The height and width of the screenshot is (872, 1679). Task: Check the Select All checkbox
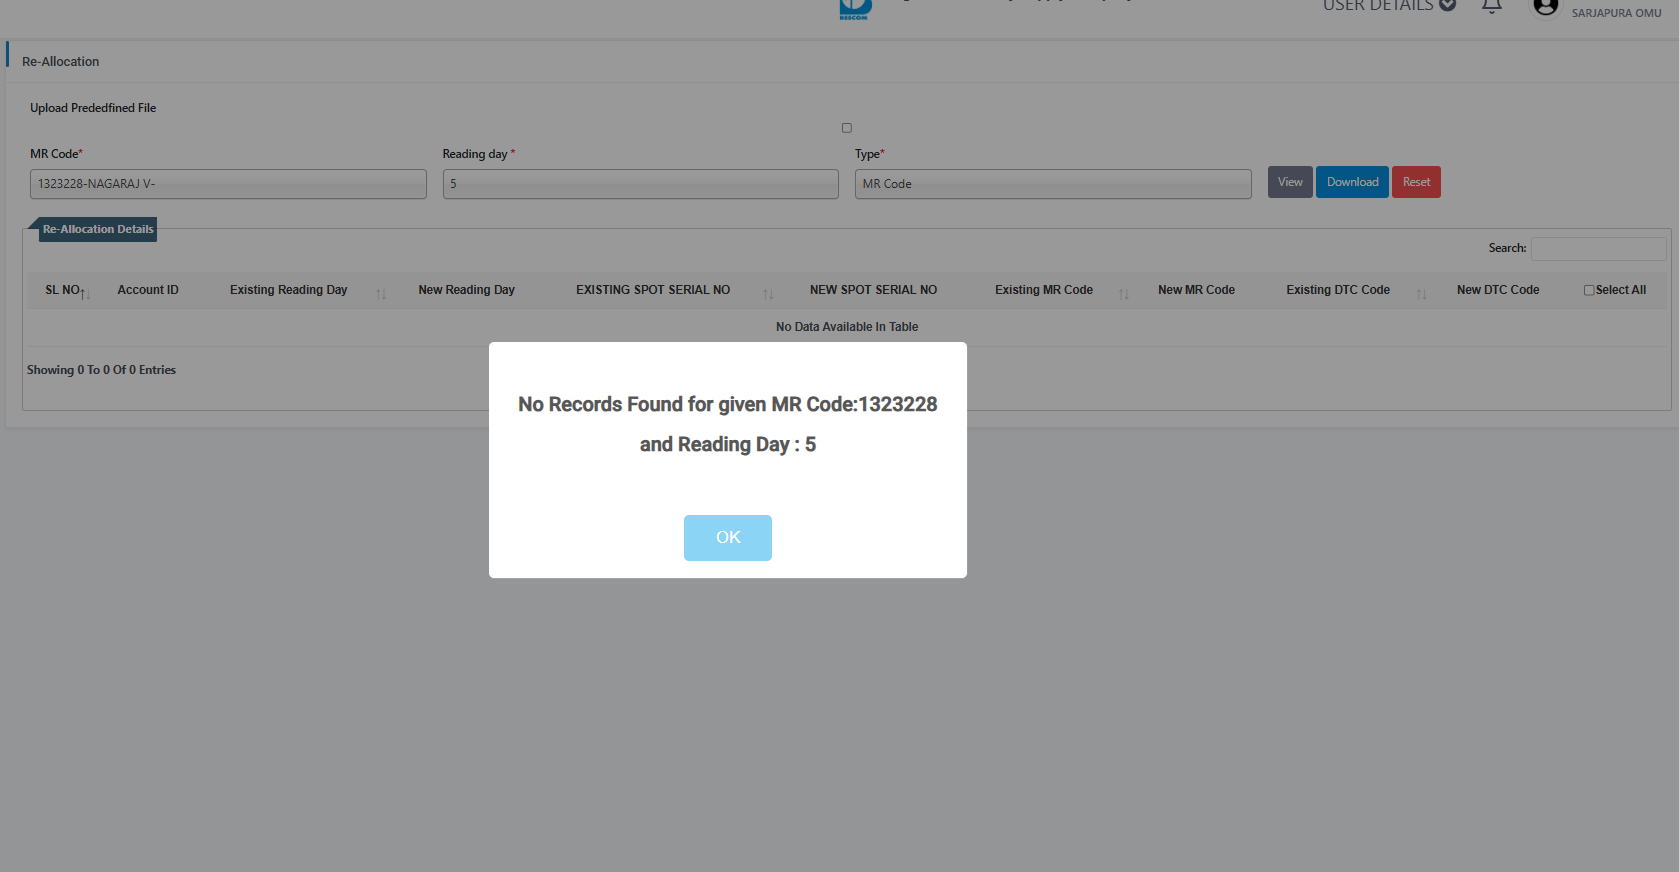click(x=1589, y=290)
